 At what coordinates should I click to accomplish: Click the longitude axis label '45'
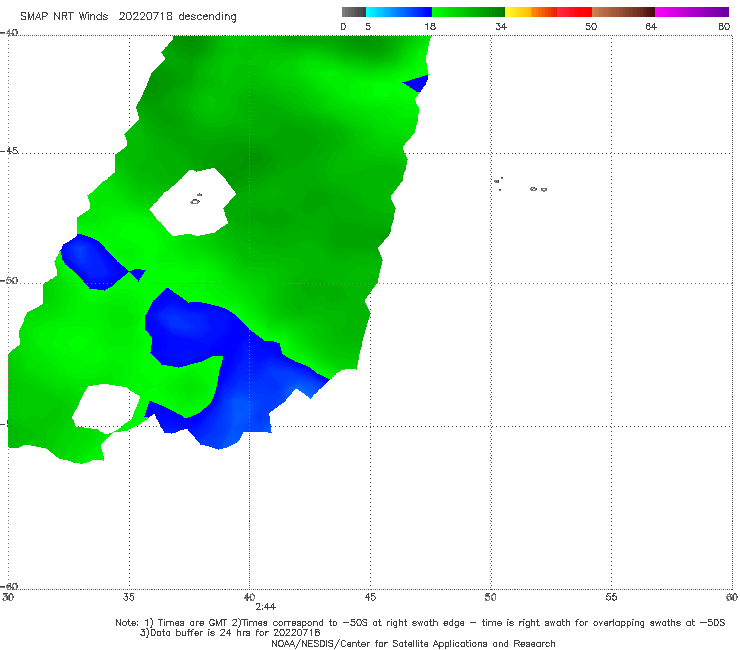tap(370, 598)
